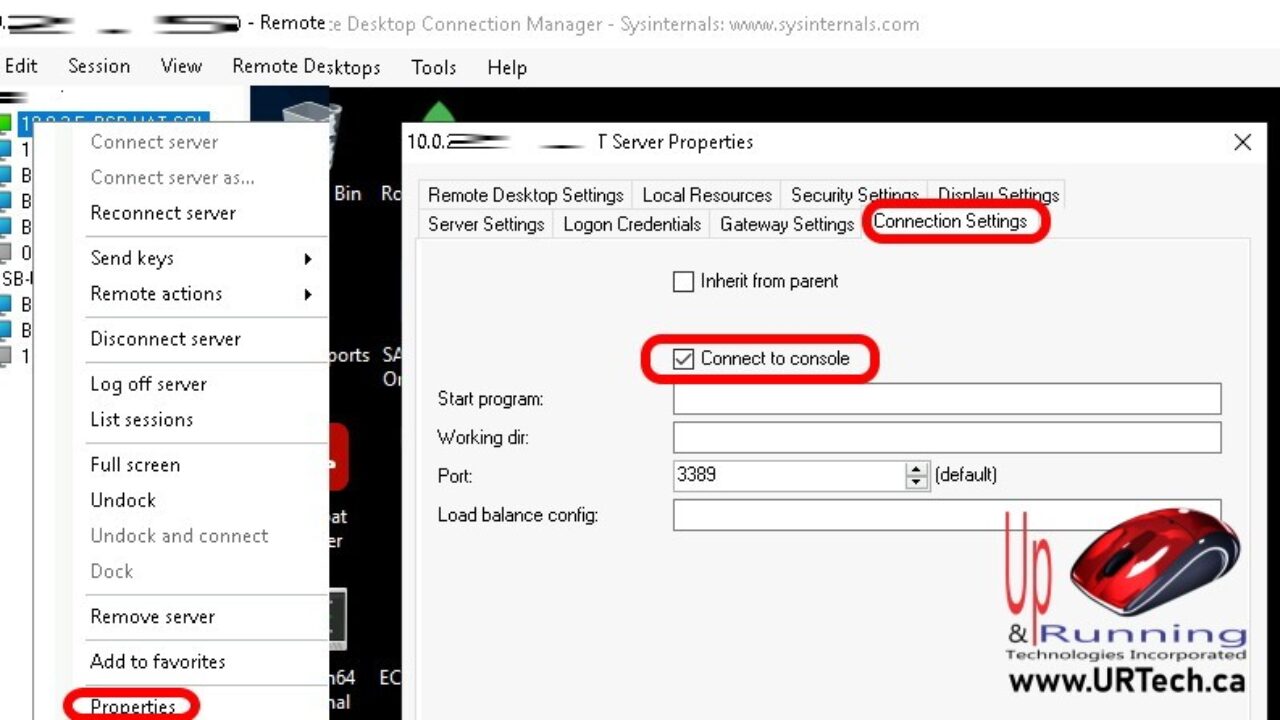The height and width of the screenshot is (720, 1280).
Task: Switch to the Logon Credentials tab
Action: 631,224
